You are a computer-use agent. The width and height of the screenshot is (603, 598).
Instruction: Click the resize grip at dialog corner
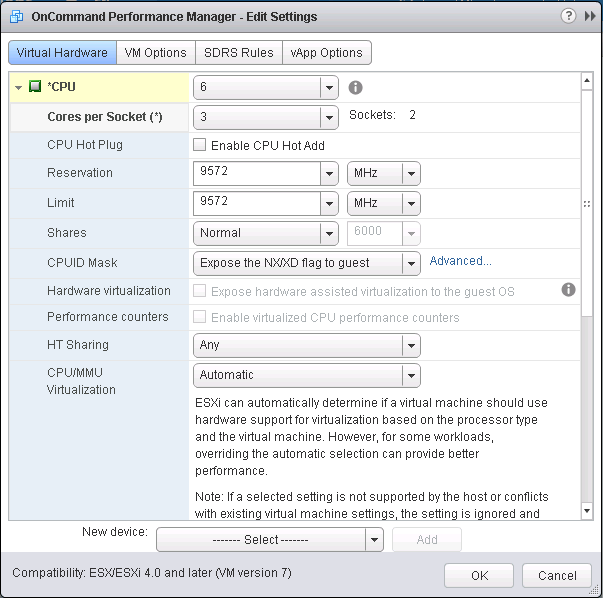(x=596, y=591)
